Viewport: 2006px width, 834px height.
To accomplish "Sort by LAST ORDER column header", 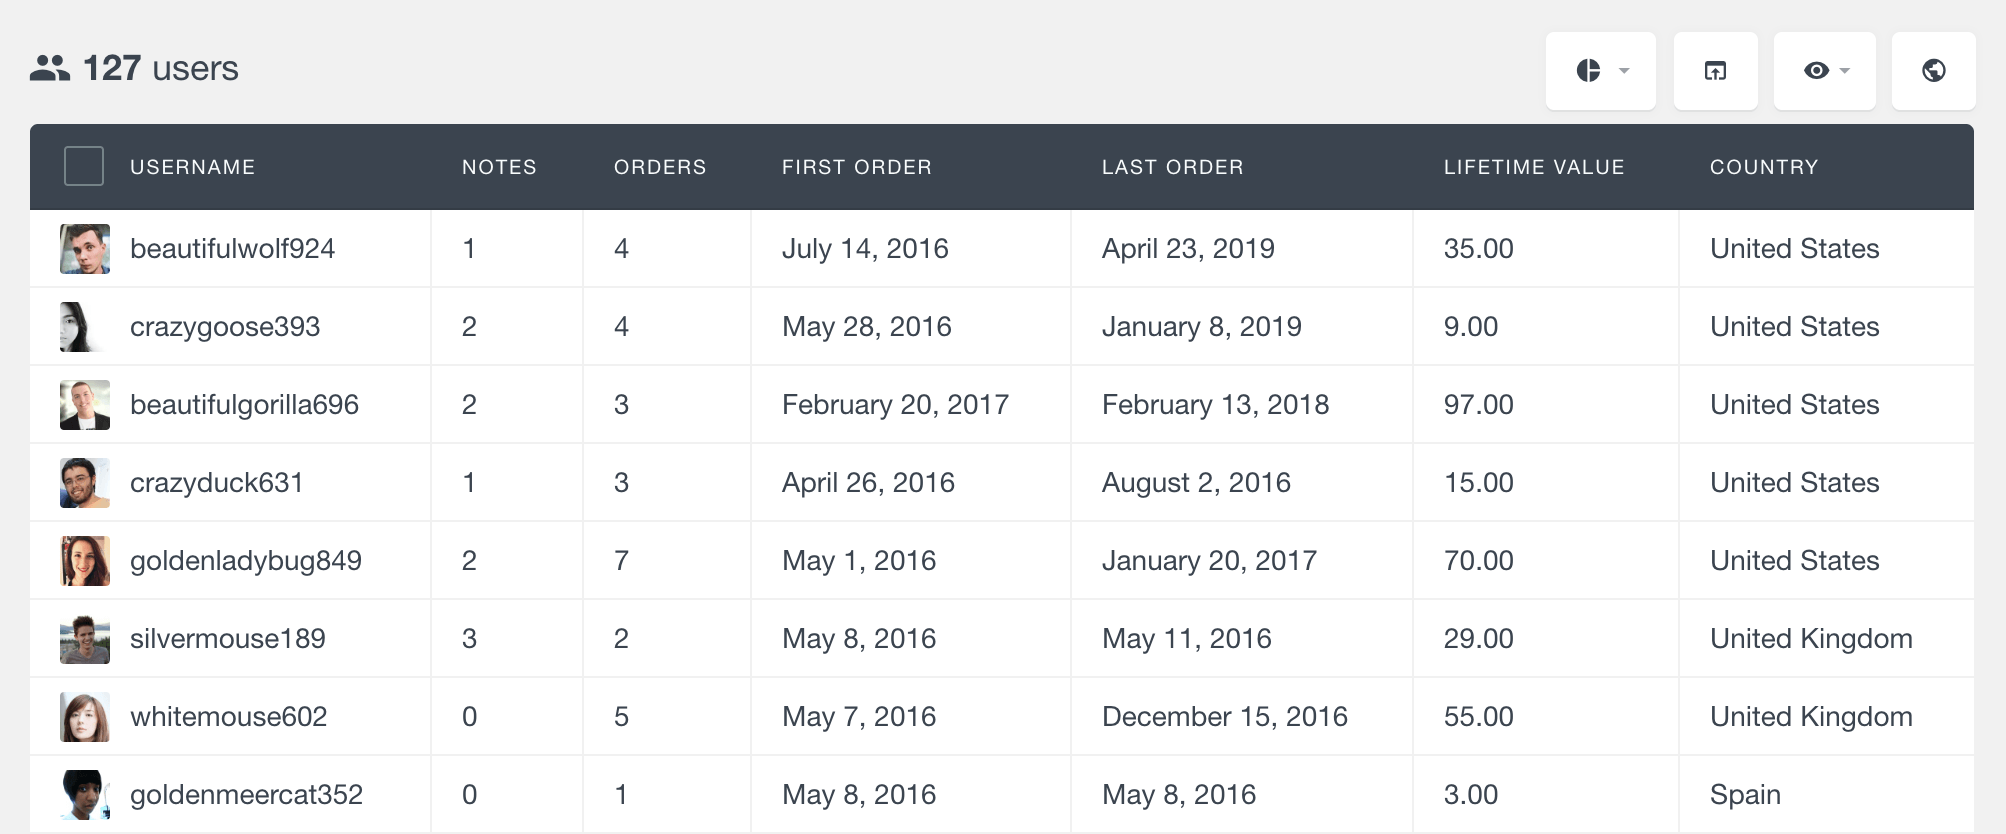I will point(1173,167).
